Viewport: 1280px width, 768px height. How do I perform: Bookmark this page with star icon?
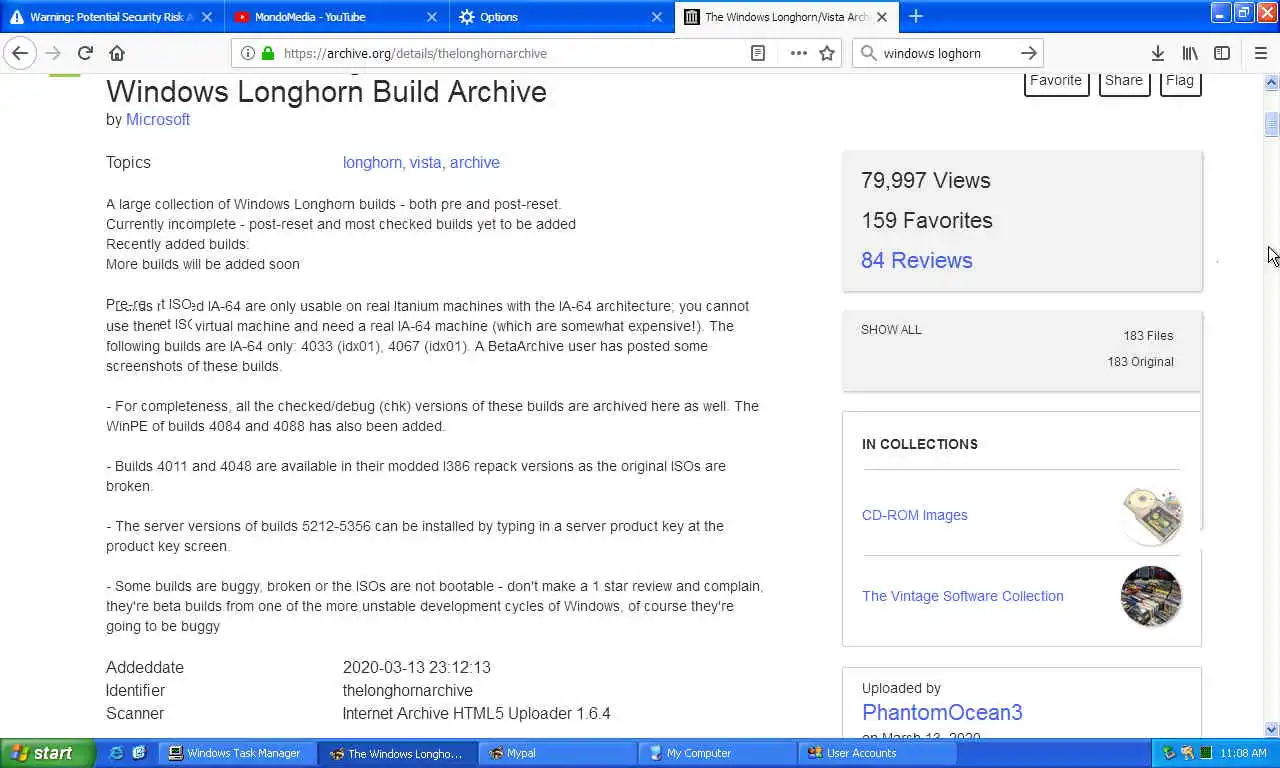point(827,53)
